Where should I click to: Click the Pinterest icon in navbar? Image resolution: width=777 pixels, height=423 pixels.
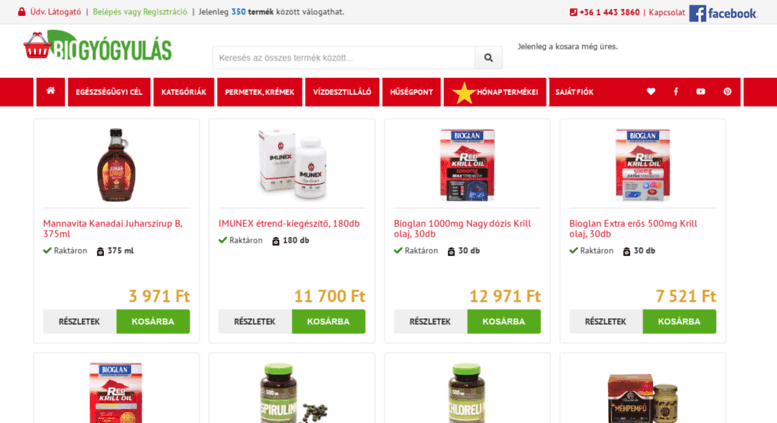pos(727,92)
